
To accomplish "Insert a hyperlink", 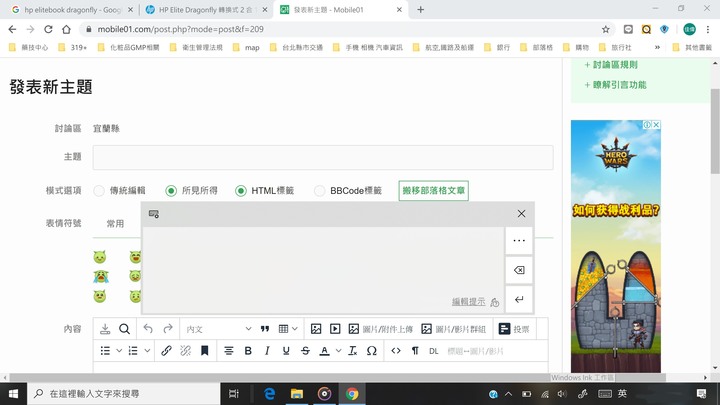I will coord(166,351).
